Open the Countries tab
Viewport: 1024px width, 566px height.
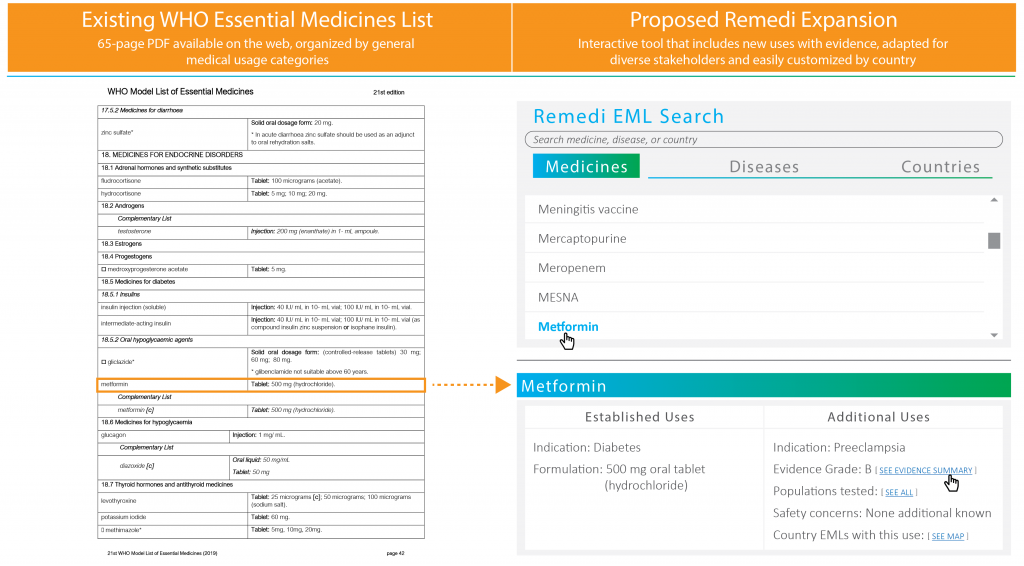[940, 167]
